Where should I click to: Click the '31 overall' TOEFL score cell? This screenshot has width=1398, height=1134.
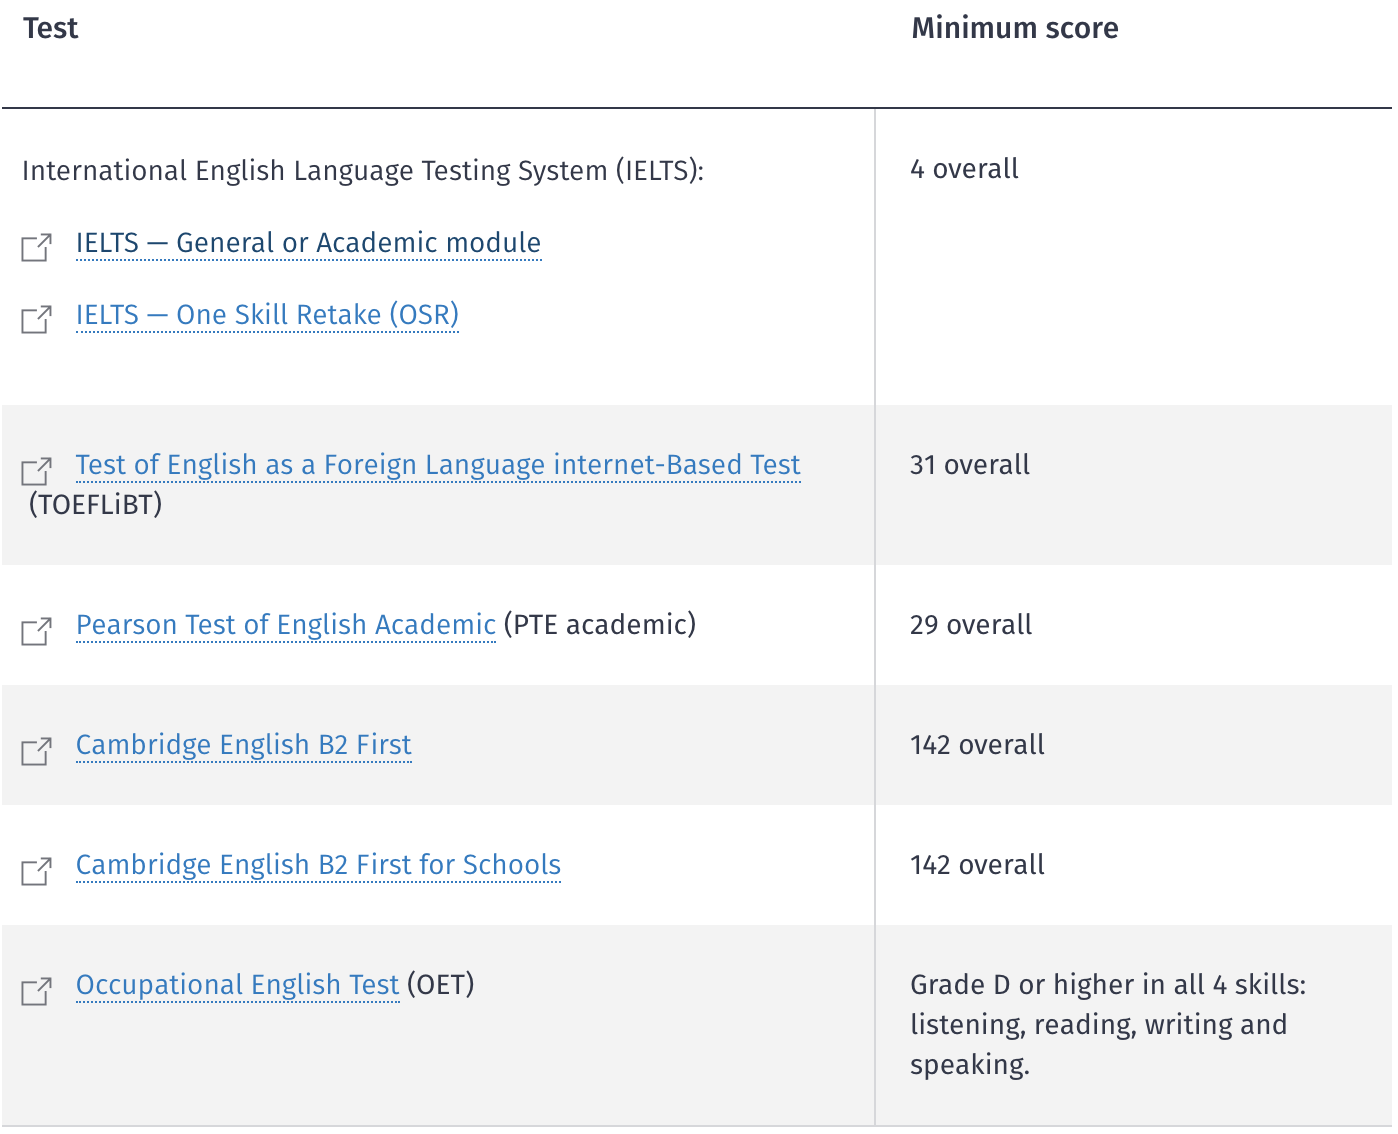pos(969,465)
